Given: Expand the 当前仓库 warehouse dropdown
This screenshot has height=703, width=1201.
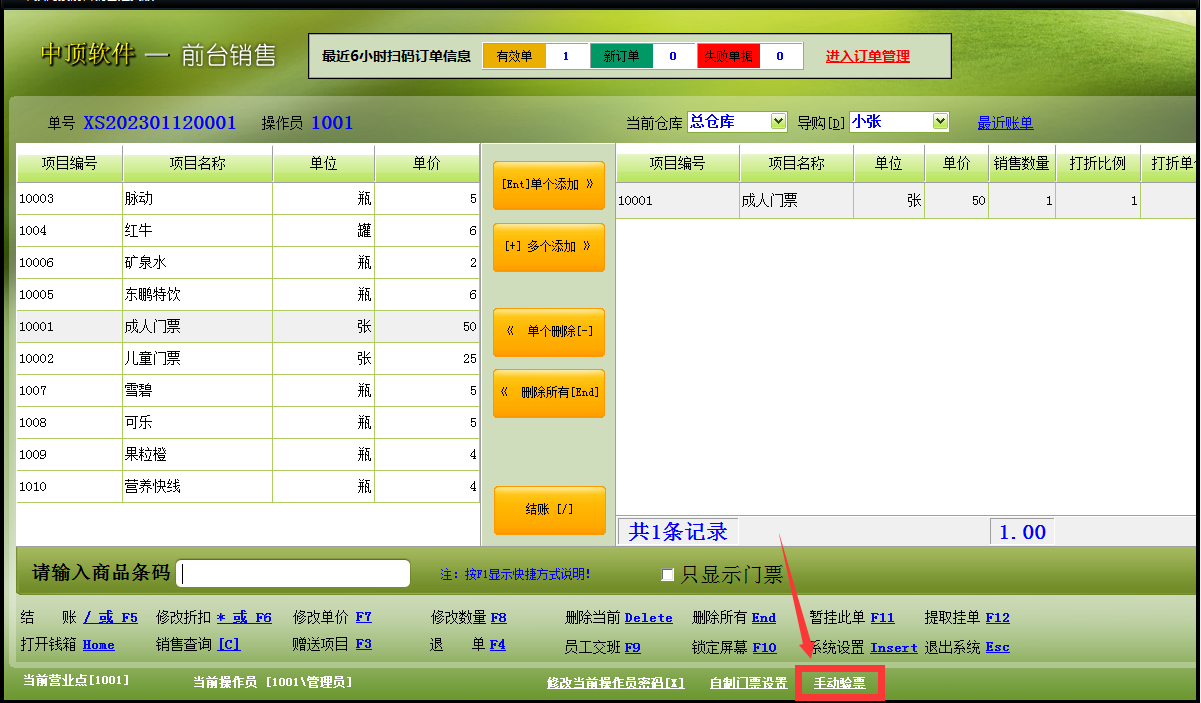Looking at the screenshot, I should (x=779, y=122).
